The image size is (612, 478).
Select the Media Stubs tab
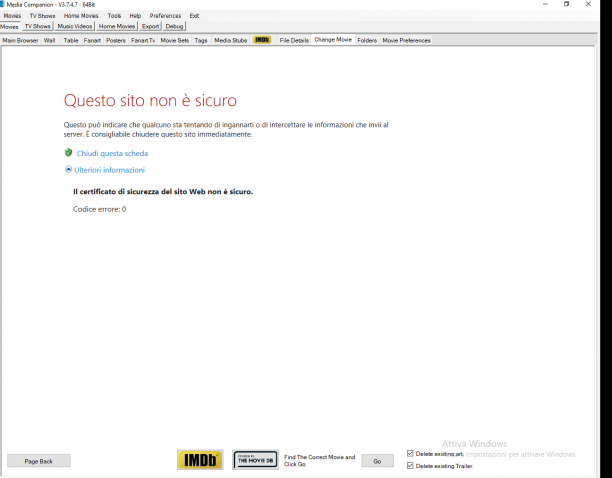pos(231,40)
